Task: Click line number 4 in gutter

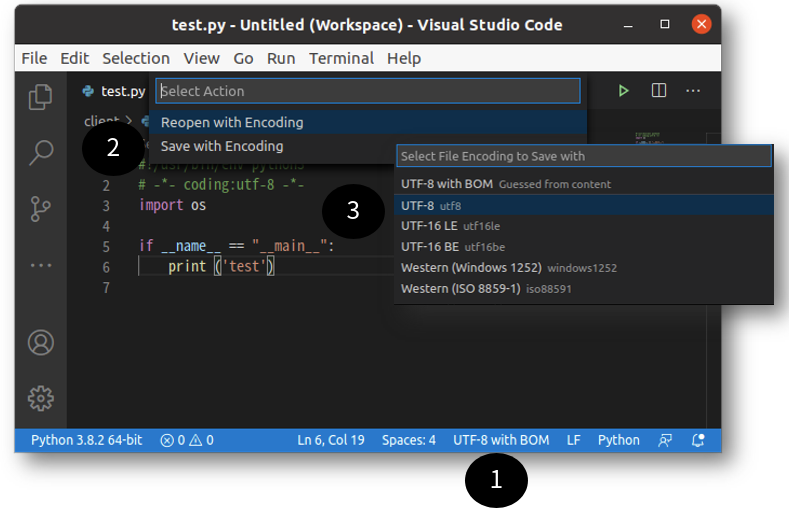Action: tap(106, 227)
